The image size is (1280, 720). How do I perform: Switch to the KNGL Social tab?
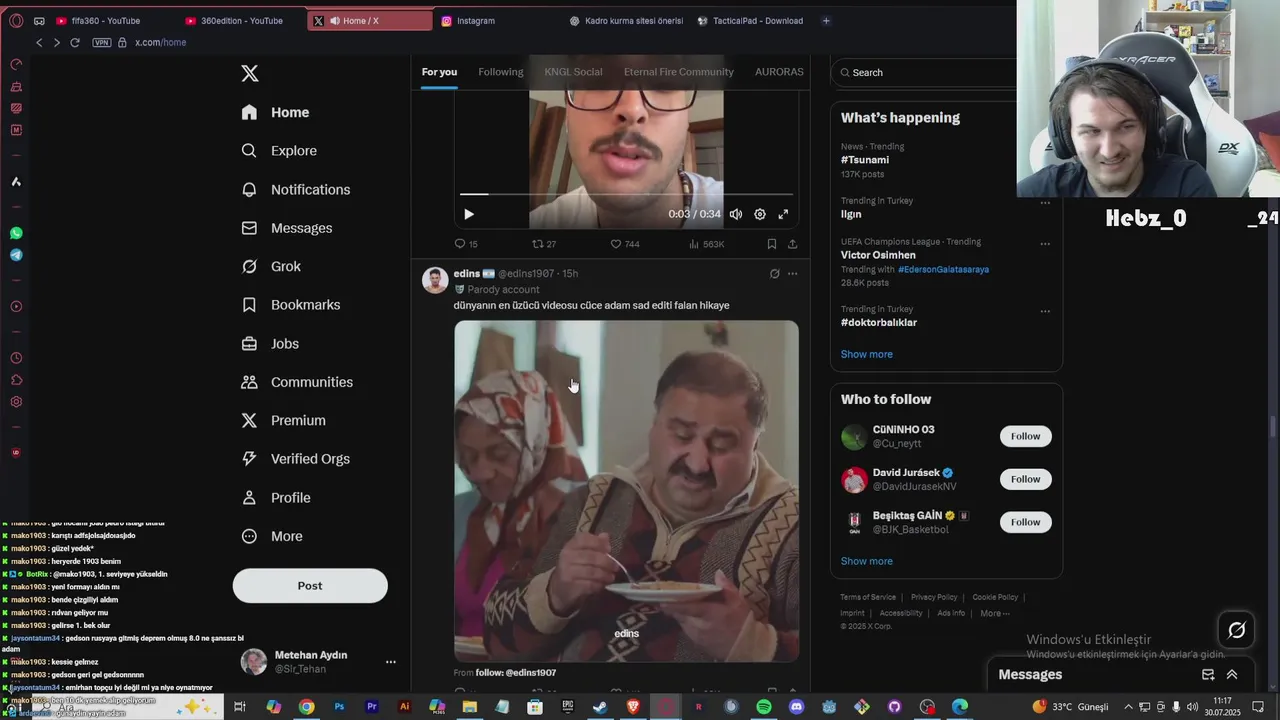point(573,72)
